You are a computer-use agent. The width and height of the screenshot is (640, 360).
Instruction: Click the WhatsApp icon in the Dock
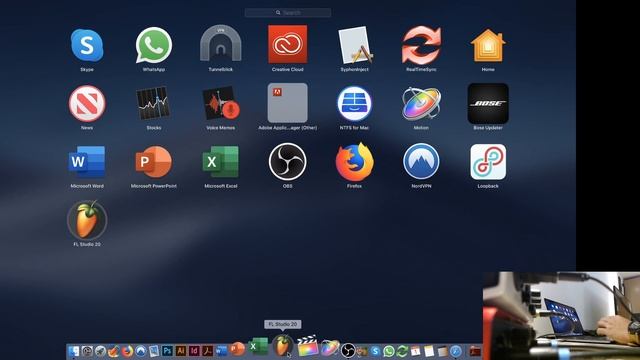coord(389,351)
